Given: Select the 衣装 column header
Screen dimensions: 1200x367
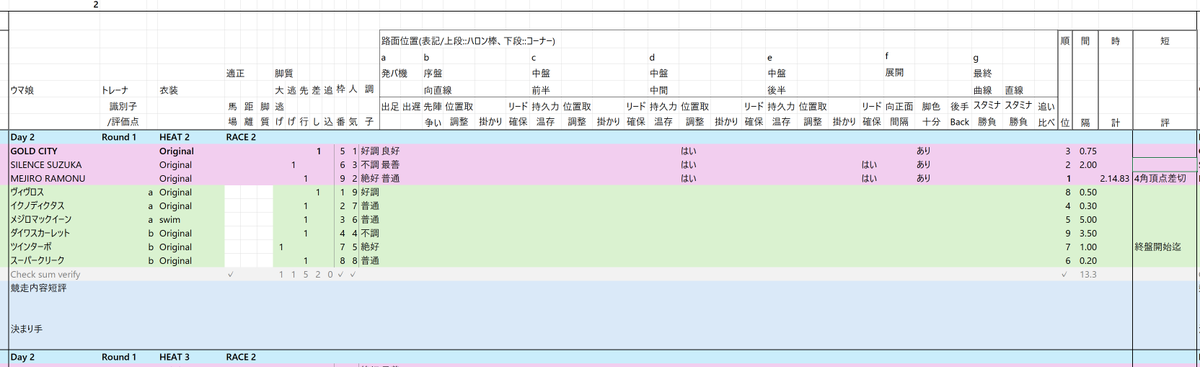Looking at the screenshot, I should coord(169,90).
